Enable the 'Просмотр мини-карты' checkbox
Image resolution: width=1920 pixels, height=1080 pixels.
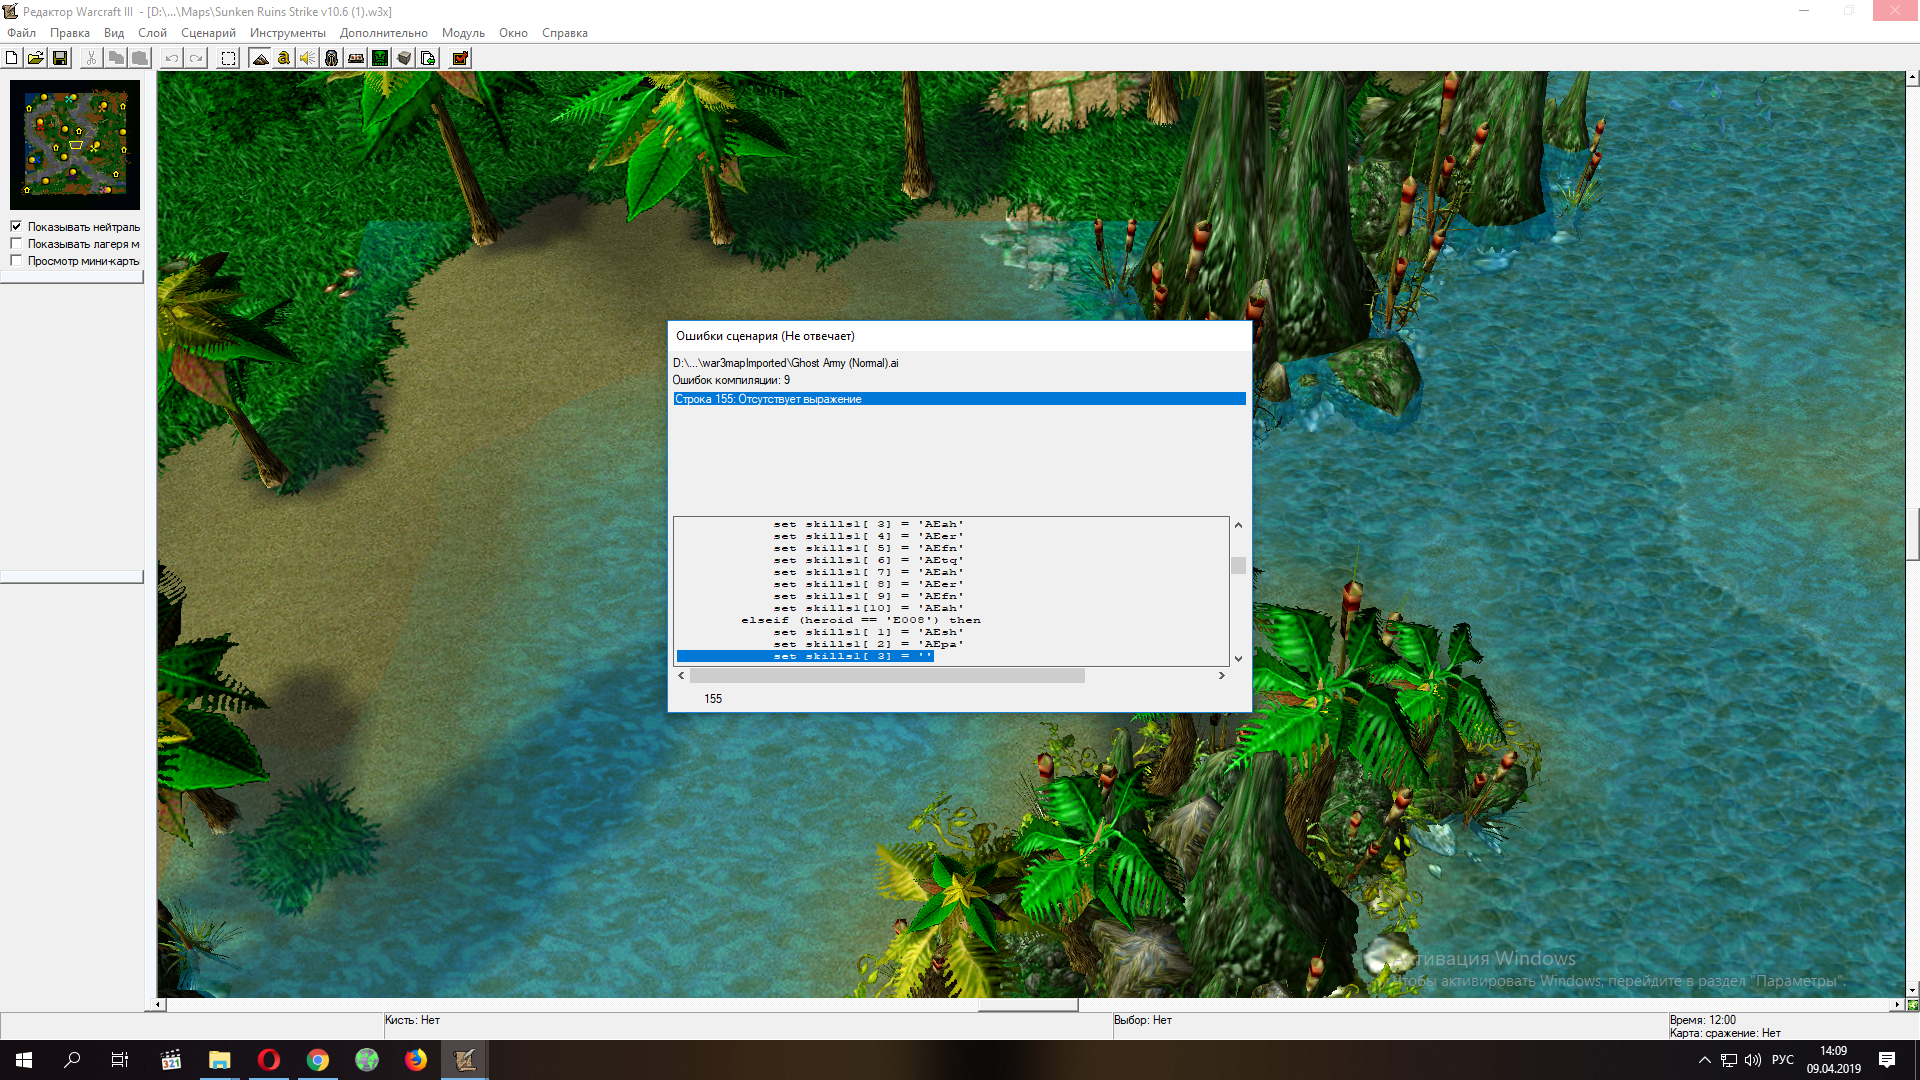pos(16,261)
